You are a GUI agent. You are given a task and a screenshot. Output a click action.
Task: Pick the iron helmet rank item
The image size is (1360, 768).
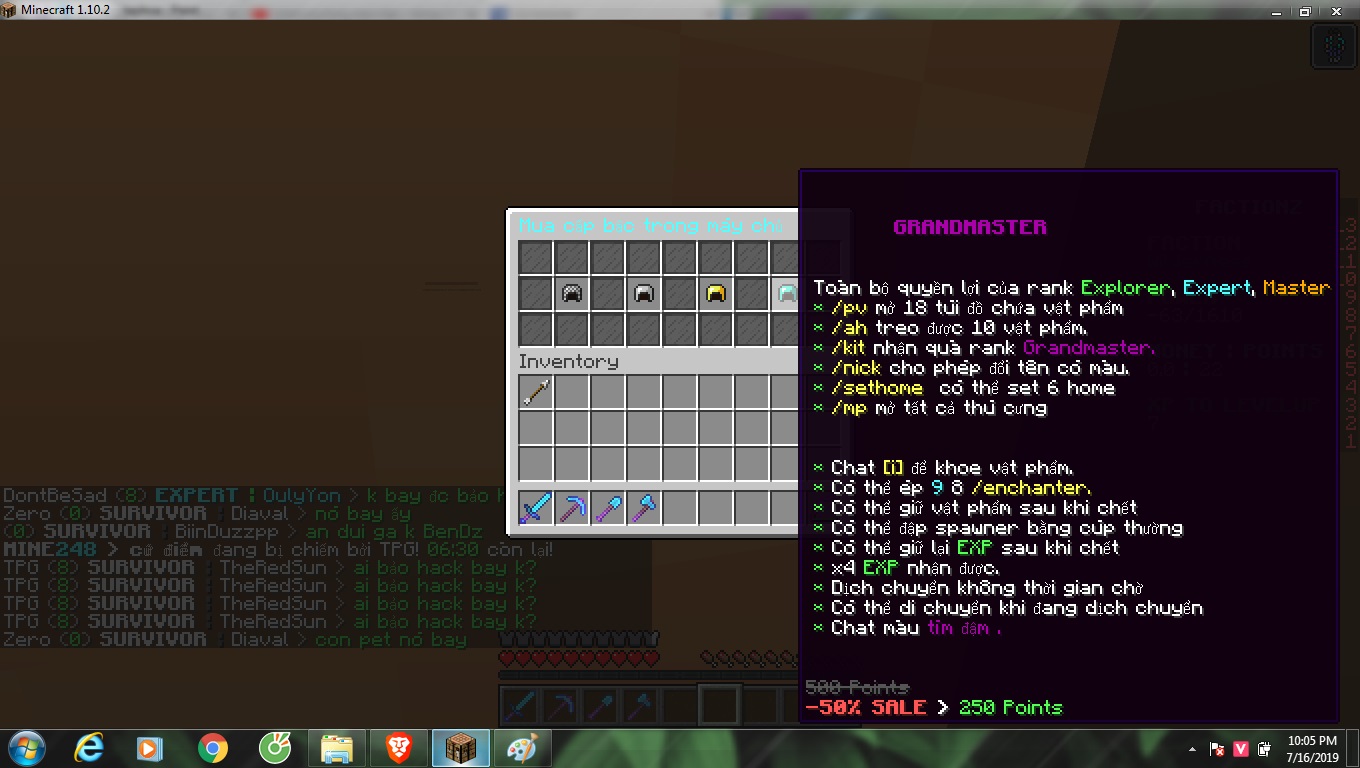644,294
